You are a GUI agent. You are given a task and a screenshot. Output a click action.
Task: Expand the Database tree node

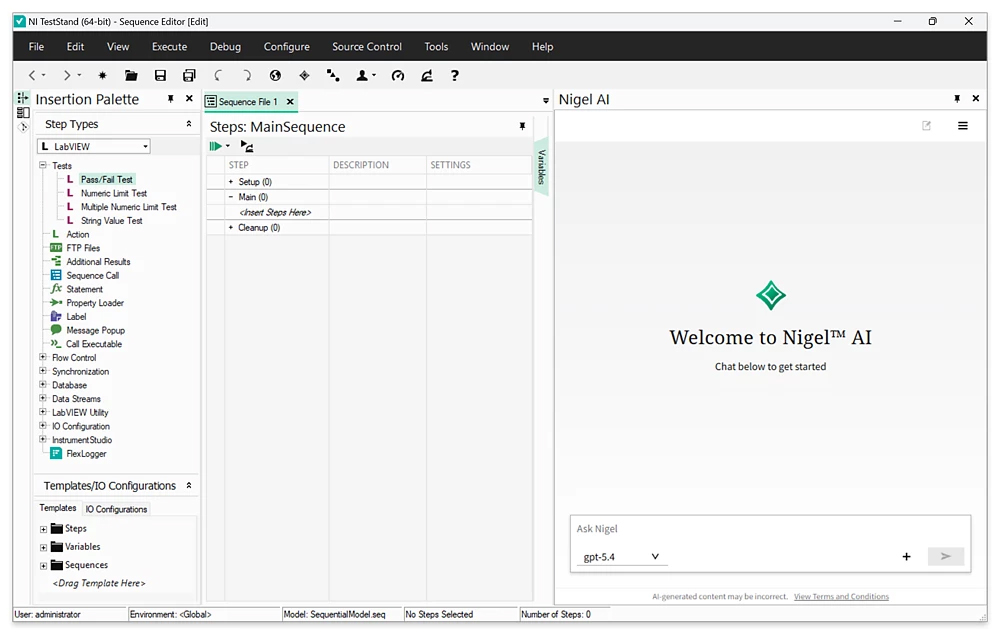coord(43,384)
